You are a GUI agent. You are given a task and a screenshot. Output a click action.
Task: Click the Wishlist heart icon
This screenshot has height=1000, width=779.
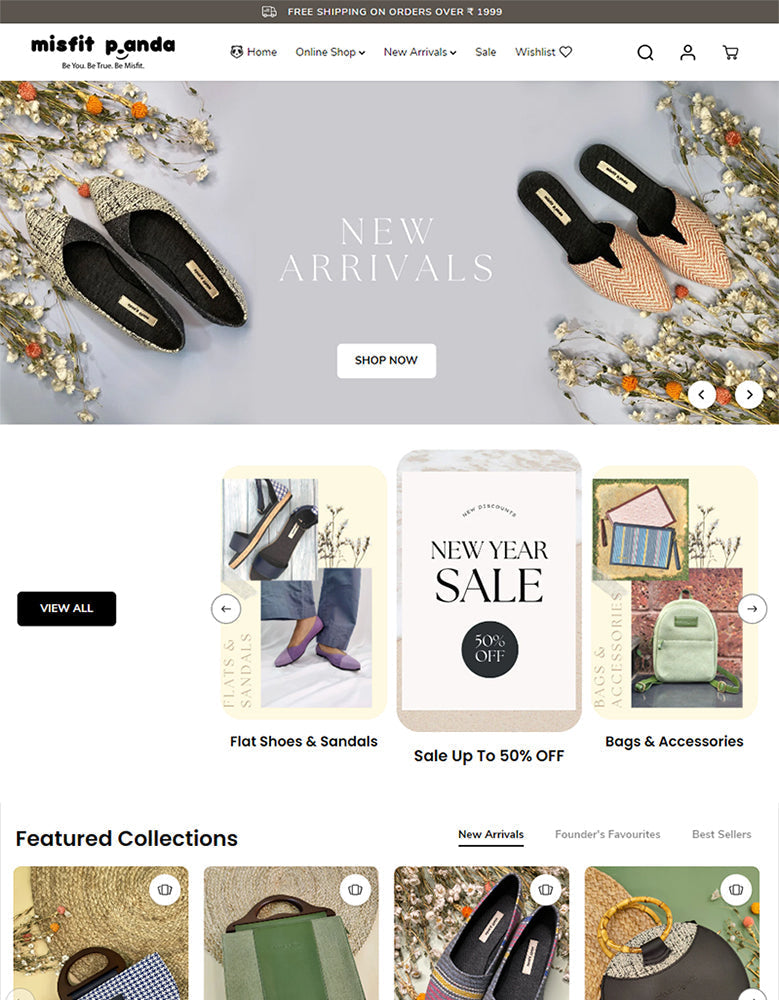click(565, 52)
